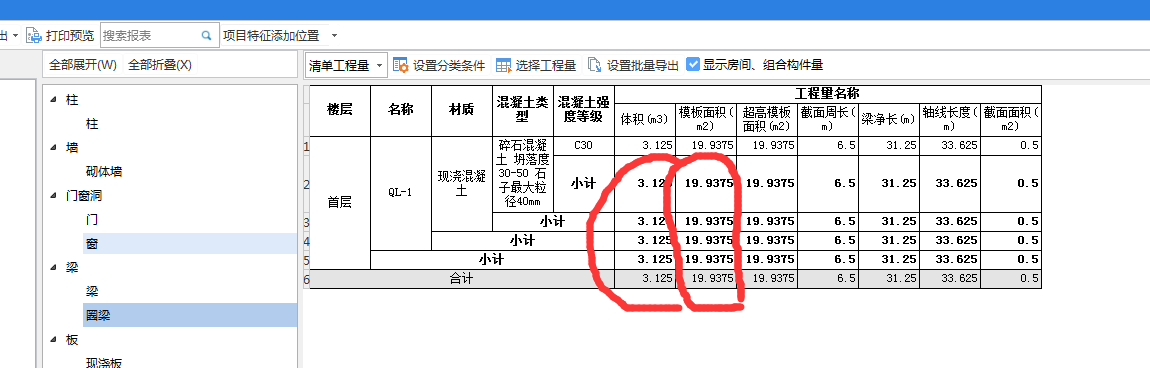Click the print preview icon

coord(33,35)
